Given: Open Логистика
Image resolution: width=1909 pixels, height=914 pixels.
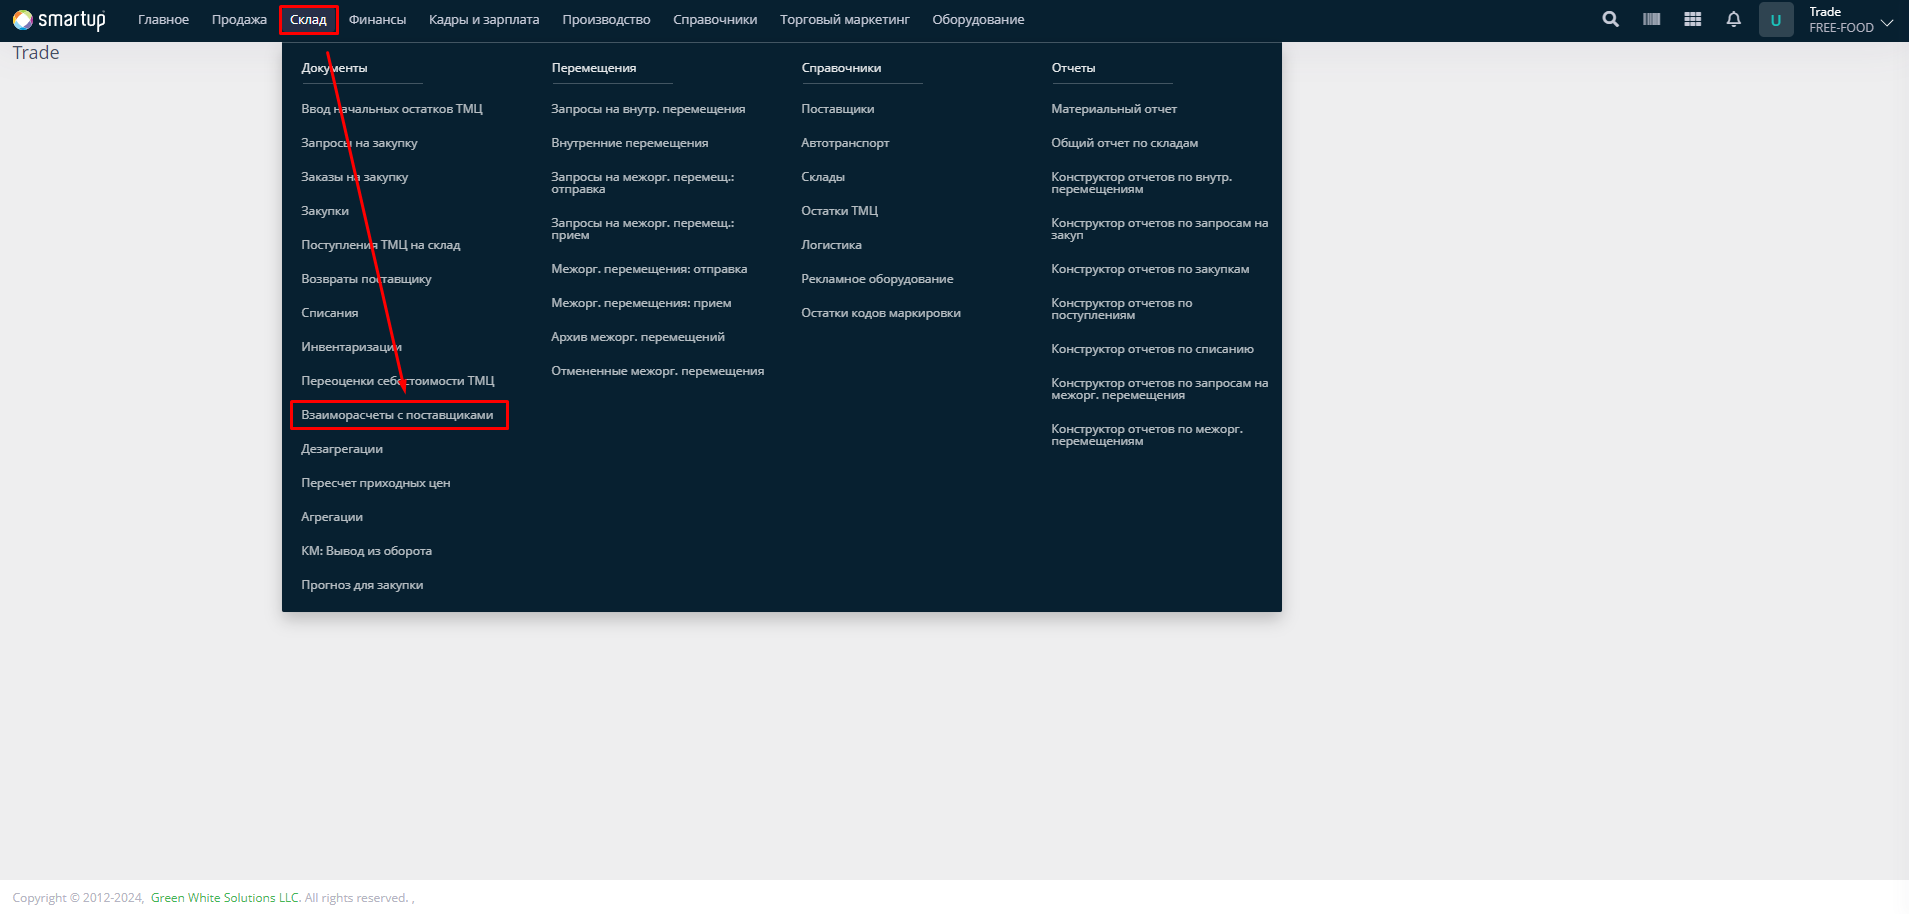Looking at the screenshot, I should point(831,245).
